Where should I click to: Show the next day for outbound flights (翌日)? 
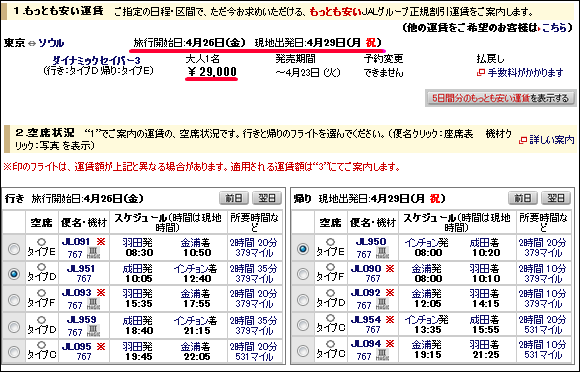(x=267, y=198)
